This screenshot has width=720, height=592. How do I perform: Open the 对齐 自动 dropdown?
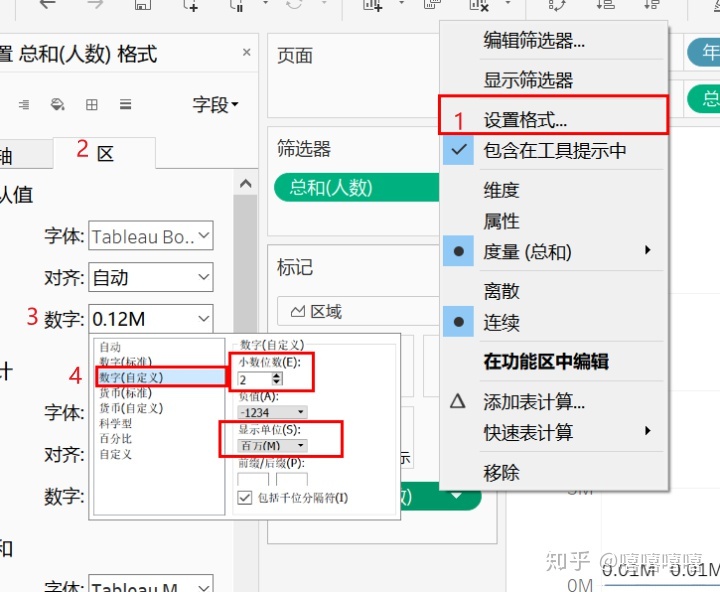(151, 277)
